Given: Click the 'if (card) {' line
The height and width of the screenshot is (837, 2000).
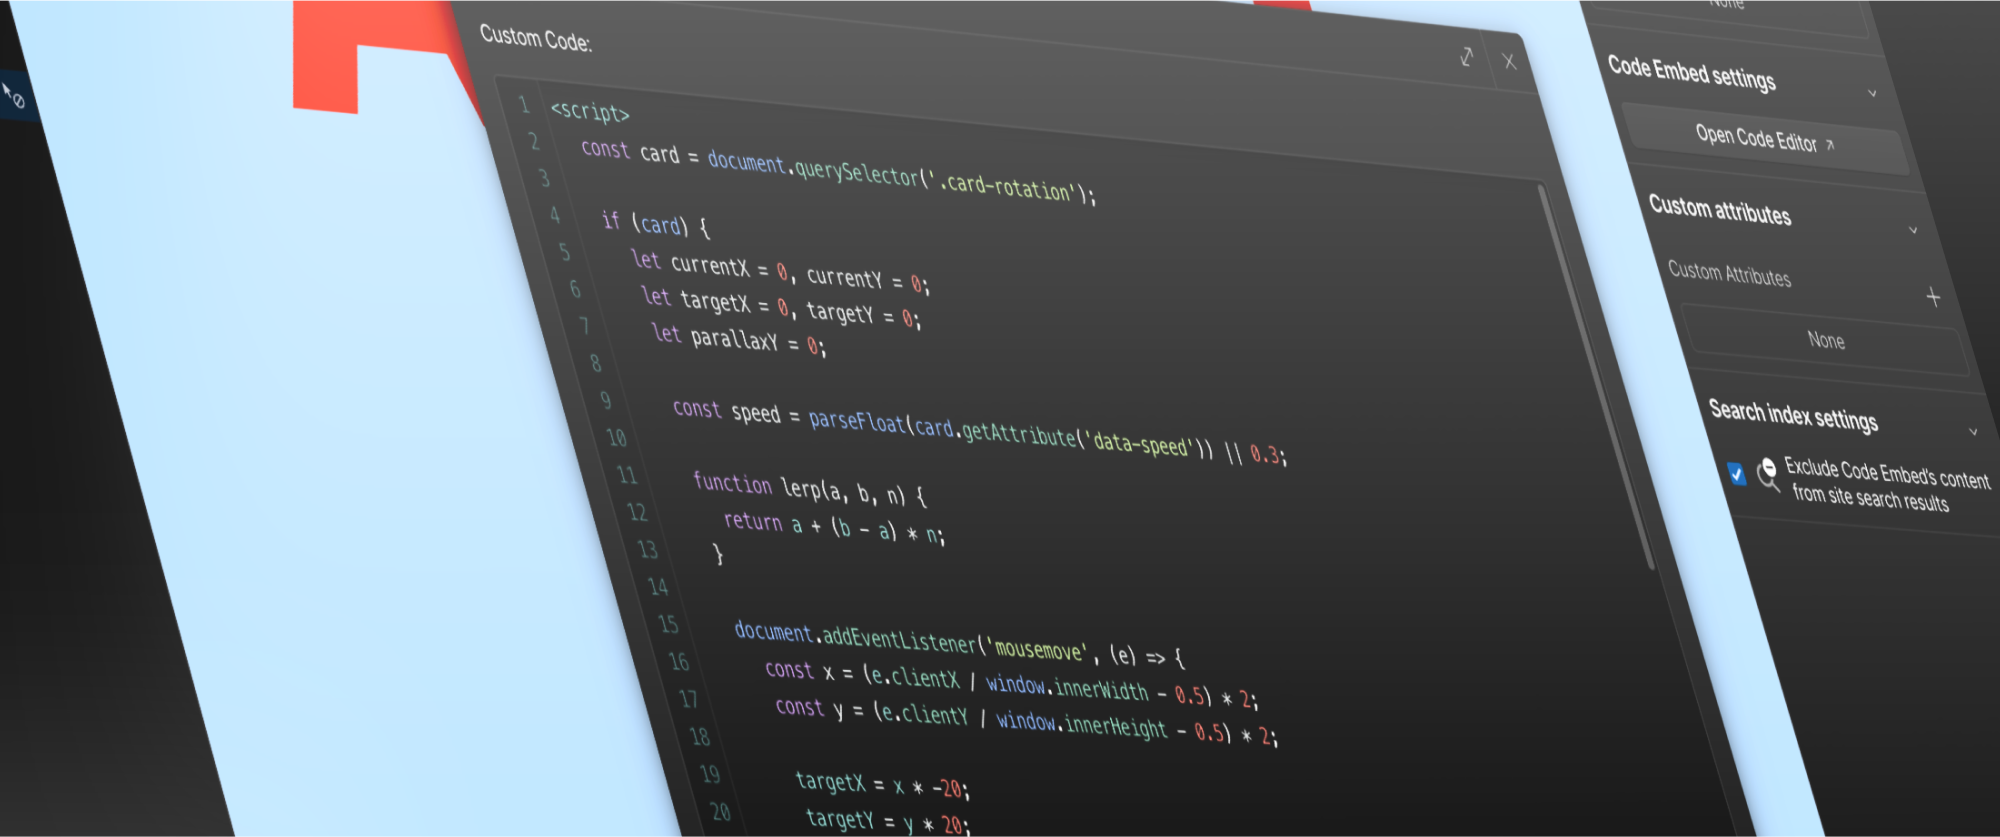Looking at the screenshot, I should tap(656, 224).
